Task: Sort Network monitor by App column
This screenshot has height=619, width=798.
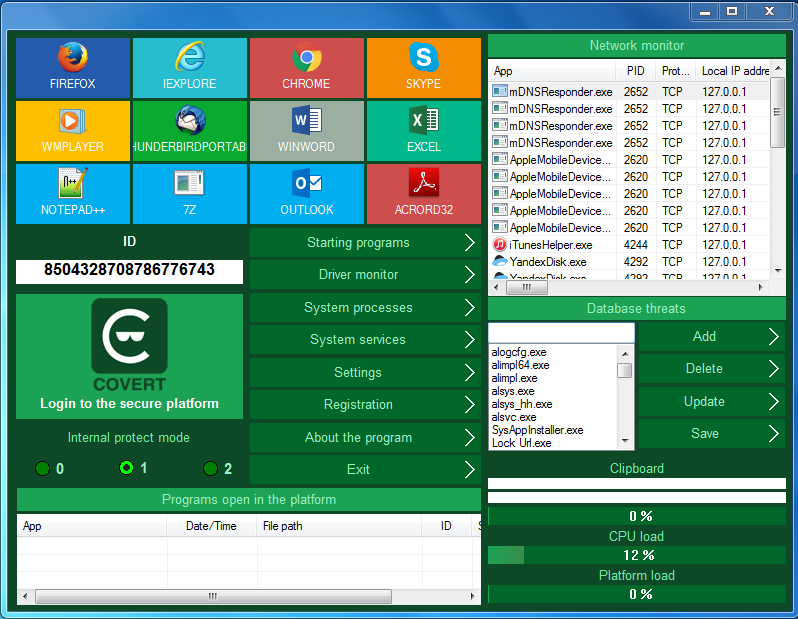Action: click(552, 71)
